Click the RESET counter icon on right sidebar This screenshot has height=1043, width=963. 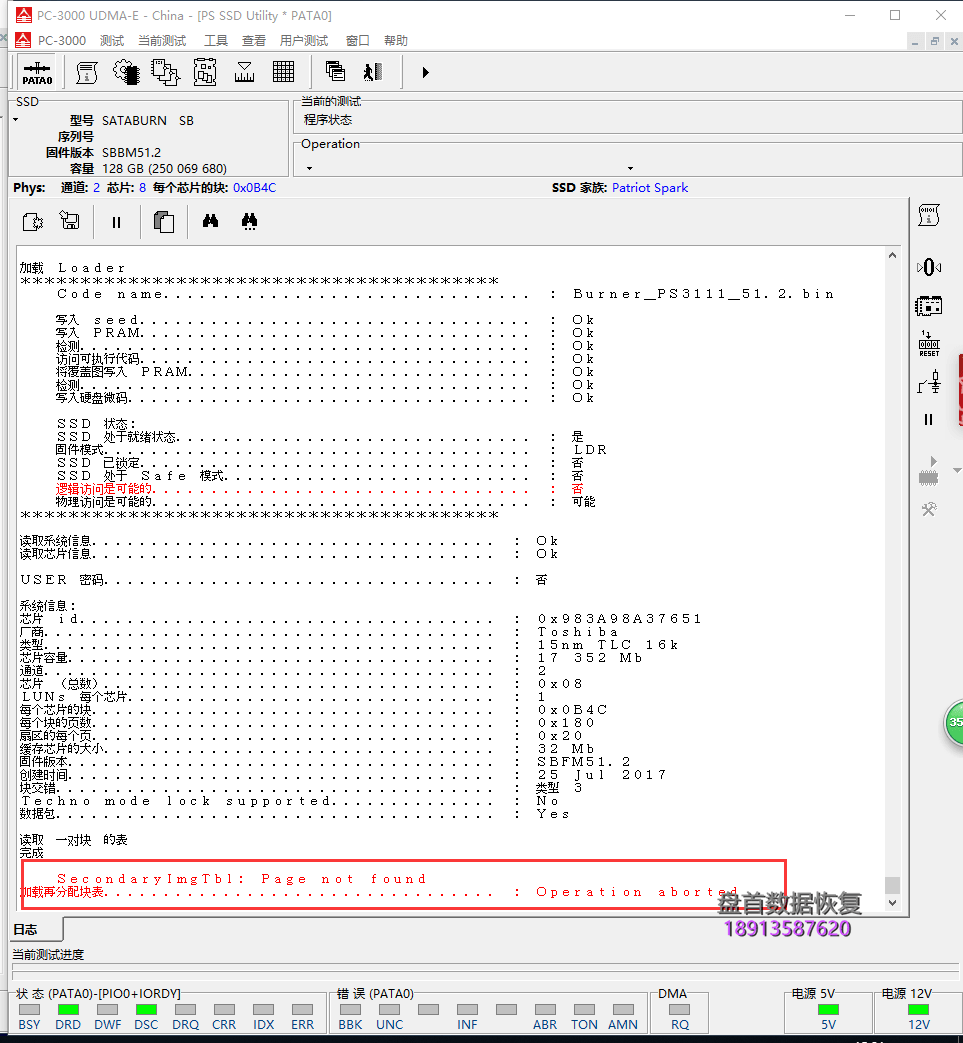click(929, 344)
